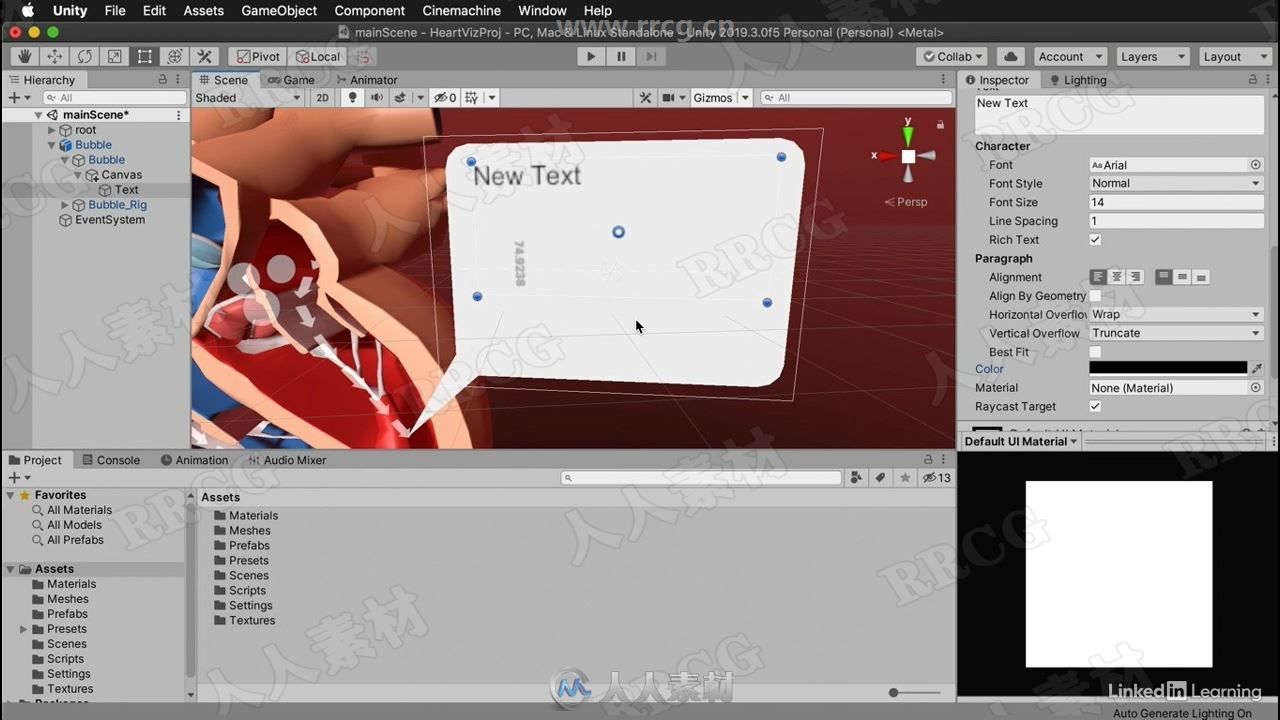
Task: Open the Gizmos dropdown arrow
Action: [745, 98]
